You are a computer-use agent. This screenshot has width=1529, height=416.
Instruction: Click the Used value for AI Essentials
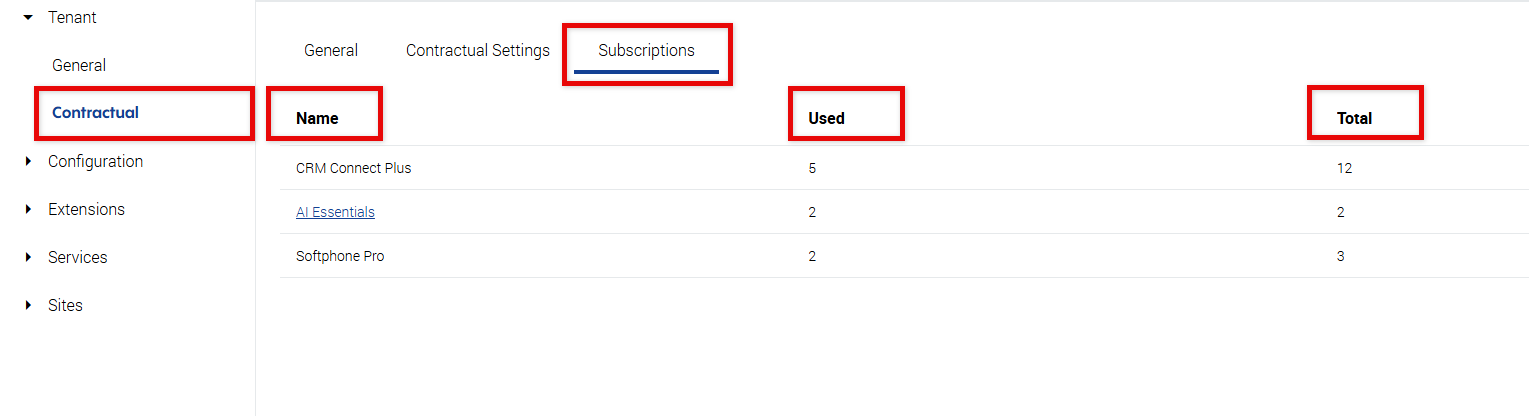click(x=812, y=212)
